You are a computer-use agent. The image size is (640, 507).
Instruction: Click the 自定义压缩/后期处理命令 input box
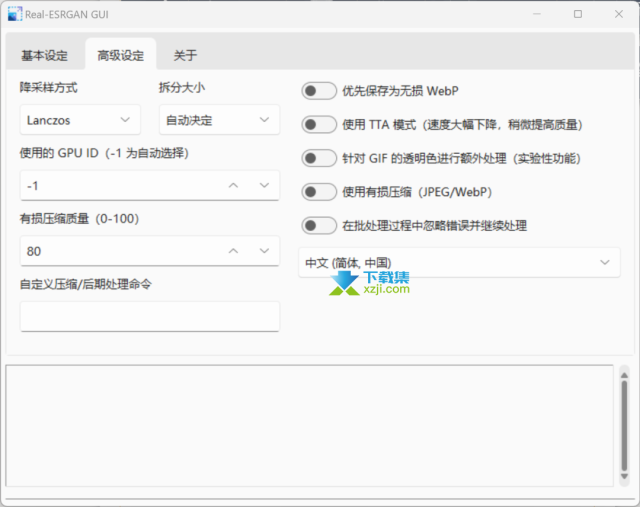[x=150, y=316]
